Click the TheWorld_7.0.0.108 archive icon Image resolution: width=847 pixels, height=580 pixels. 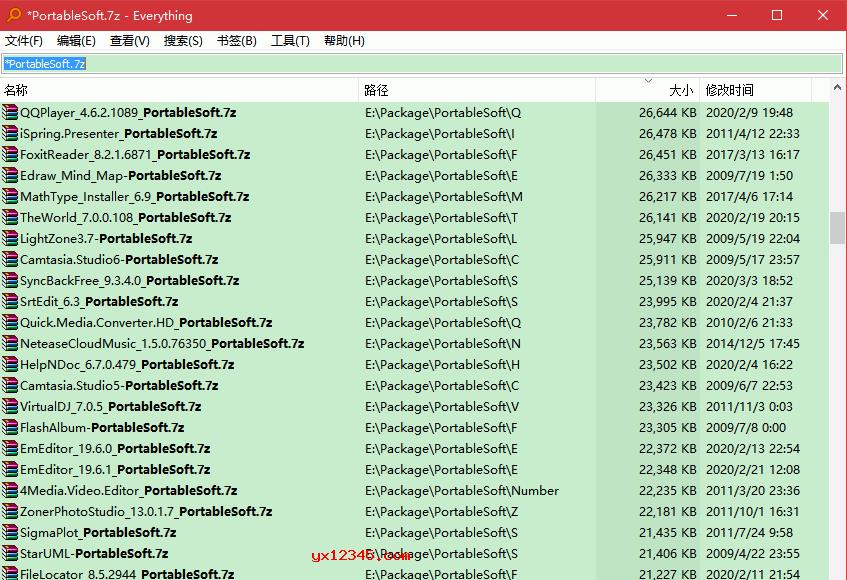[10, 218]
